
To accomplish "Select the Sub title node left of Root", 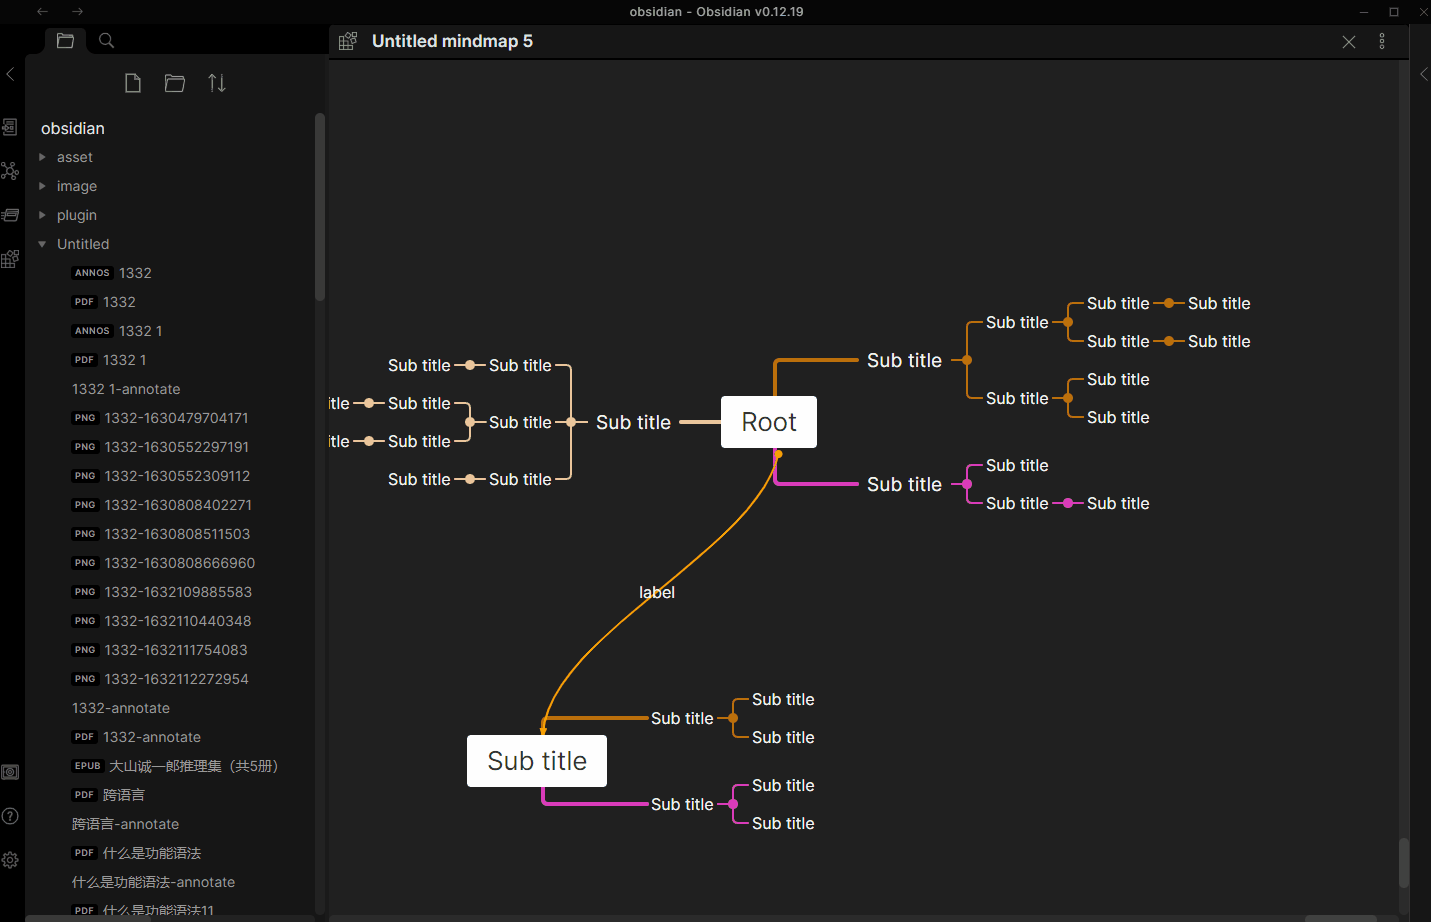I will [x=633, y=422].
